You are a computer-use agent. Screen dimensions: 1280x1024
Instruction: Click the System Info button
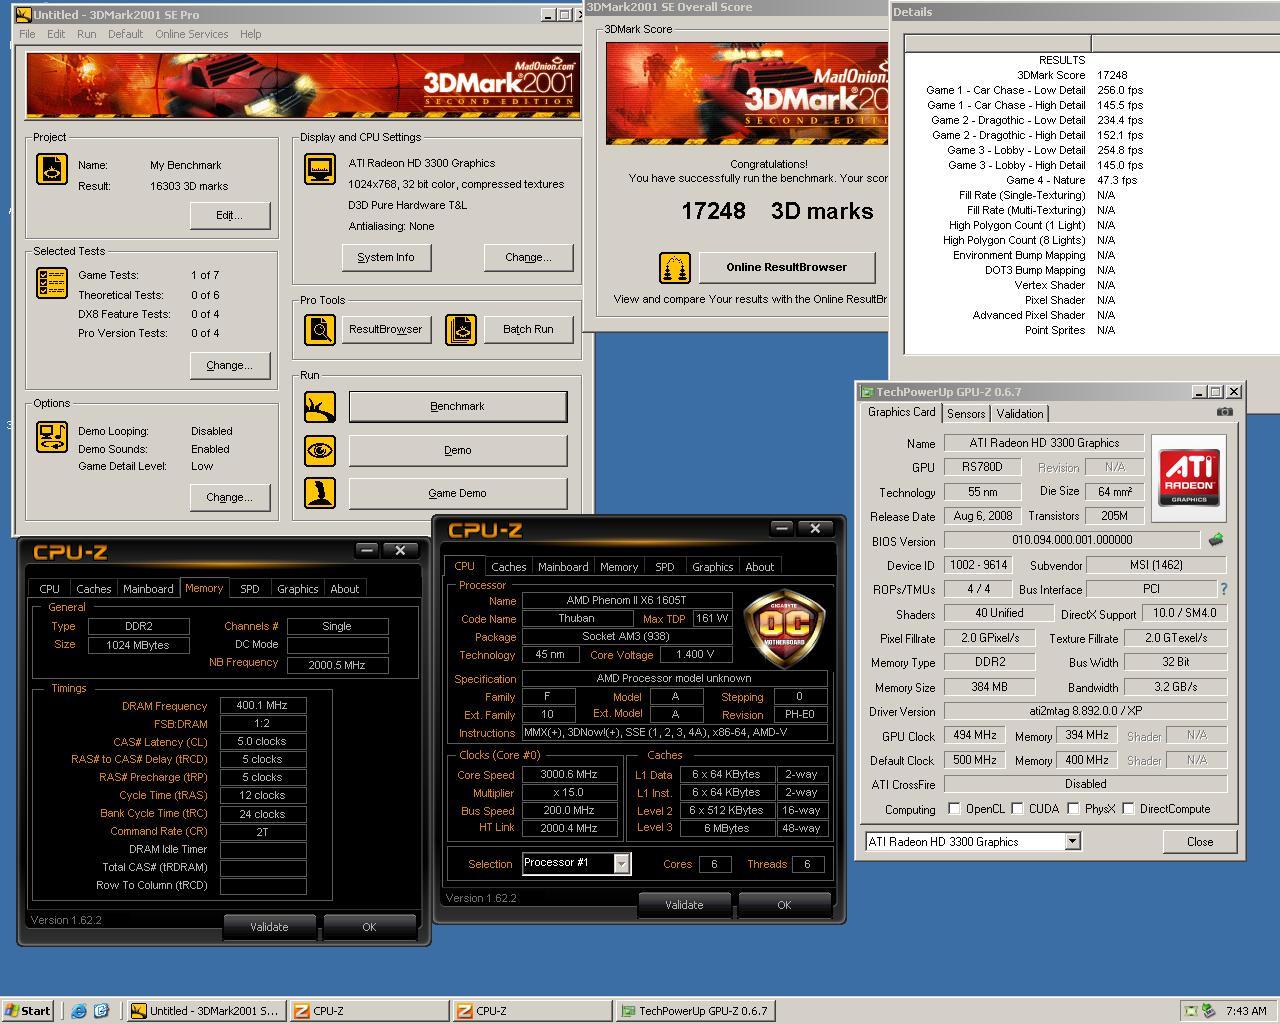point(386,257)
